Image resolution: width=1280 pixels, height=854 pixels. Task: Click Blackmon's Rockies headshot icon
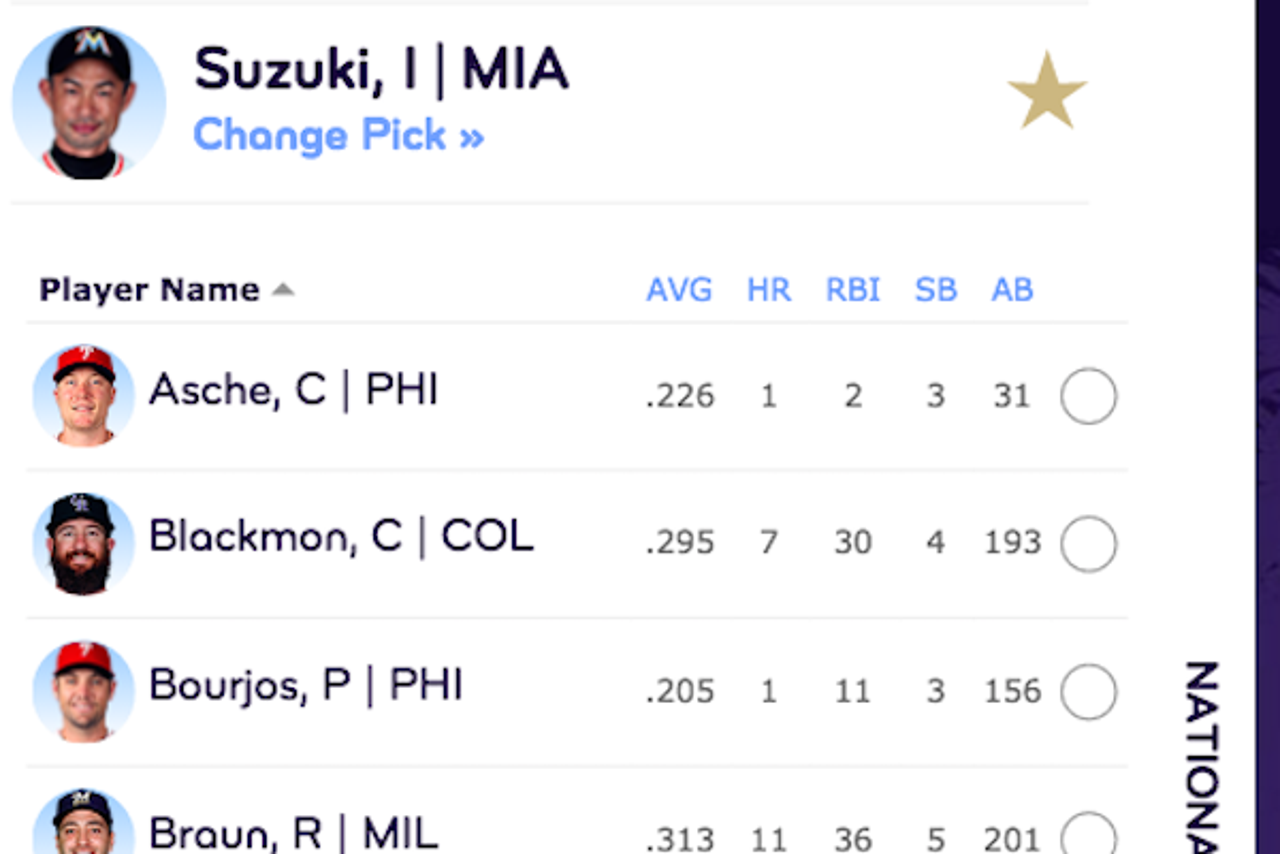pyautogui.click(x=84, y=543)
